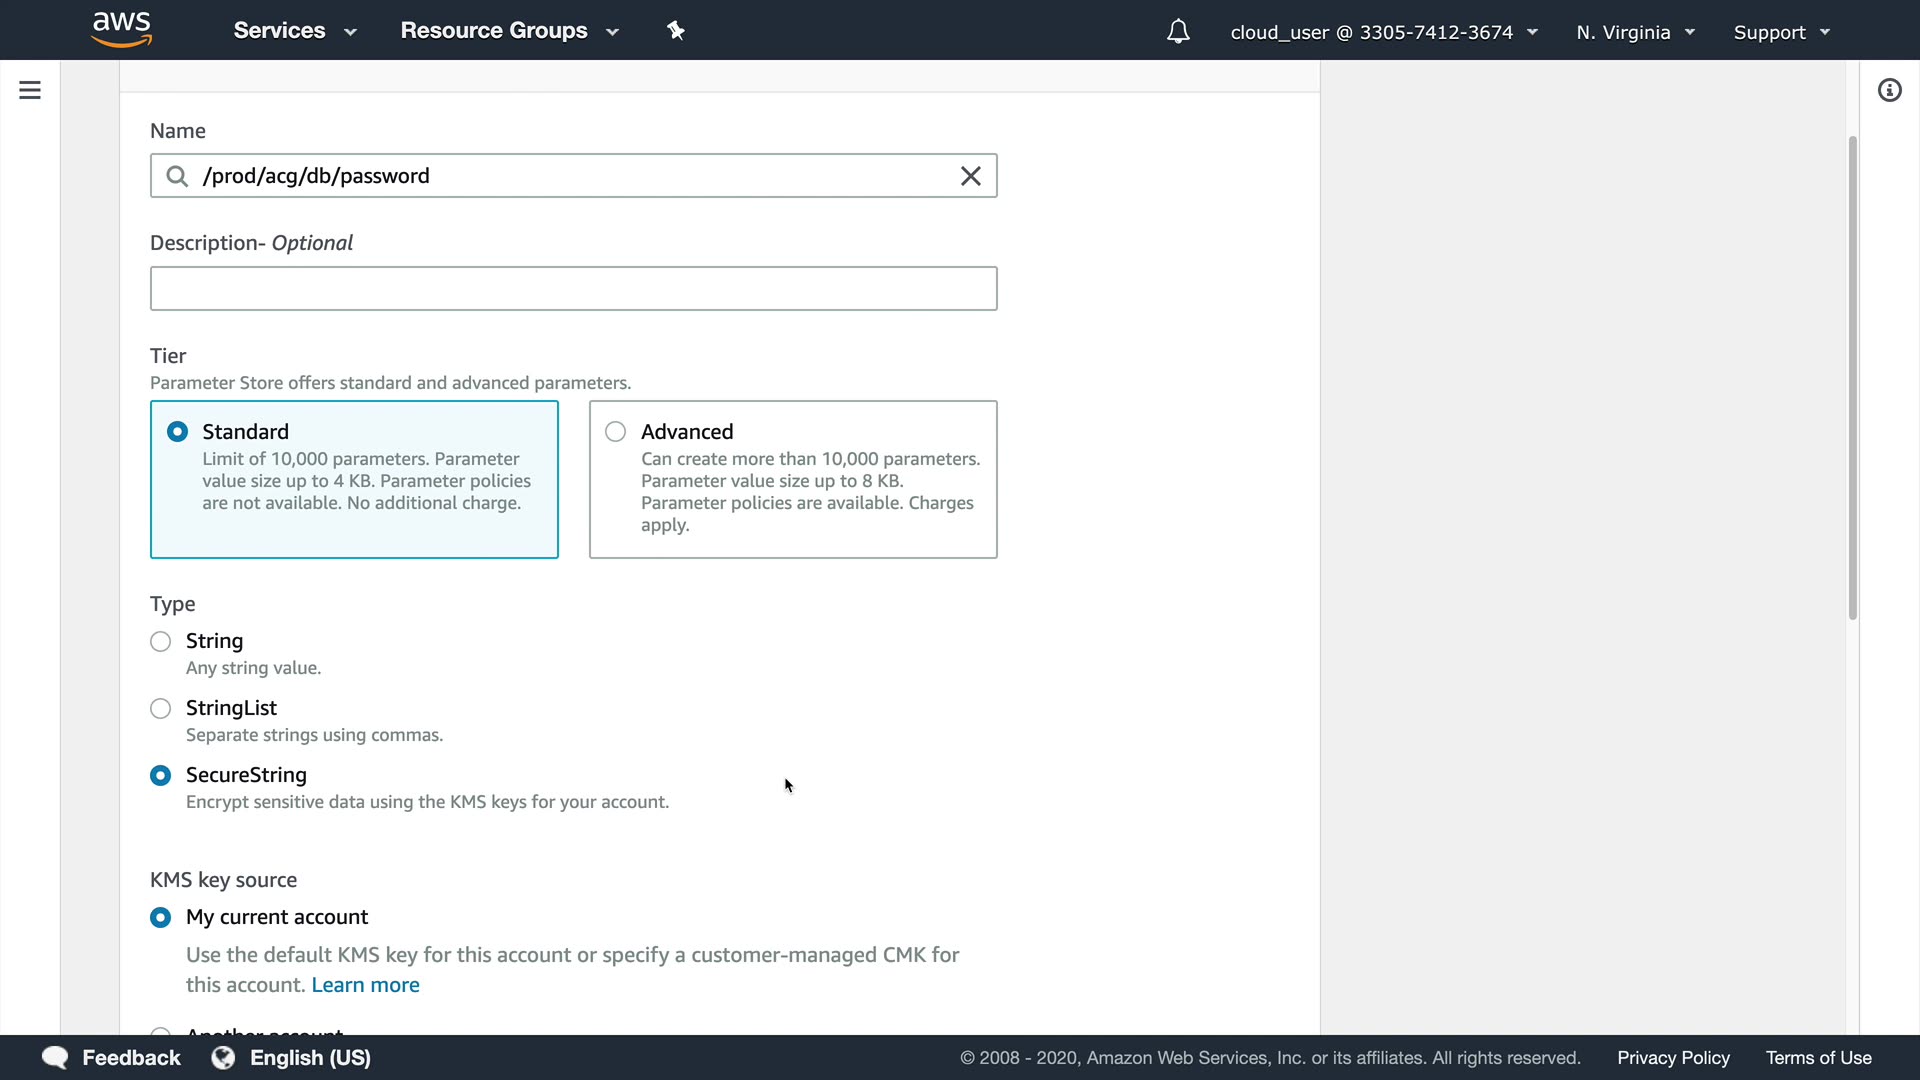Image resolution: width=1920 pixels, height=1080 pixels.
Task: Choose the StringList type option
Action: click(161, 708)
